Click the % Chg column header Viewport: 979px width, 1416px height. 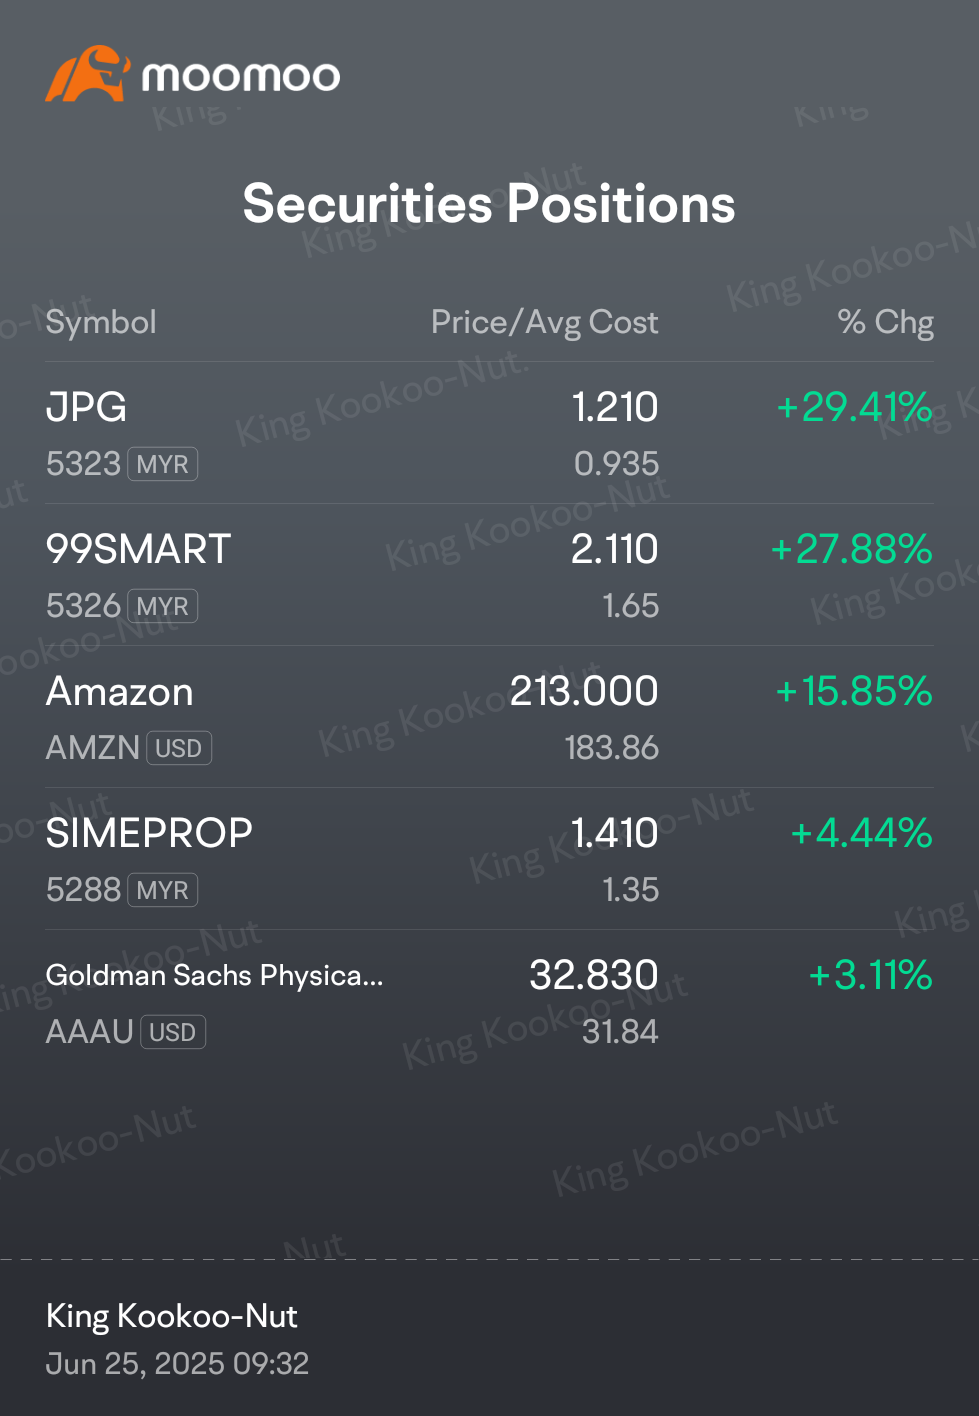coord(886,322)
